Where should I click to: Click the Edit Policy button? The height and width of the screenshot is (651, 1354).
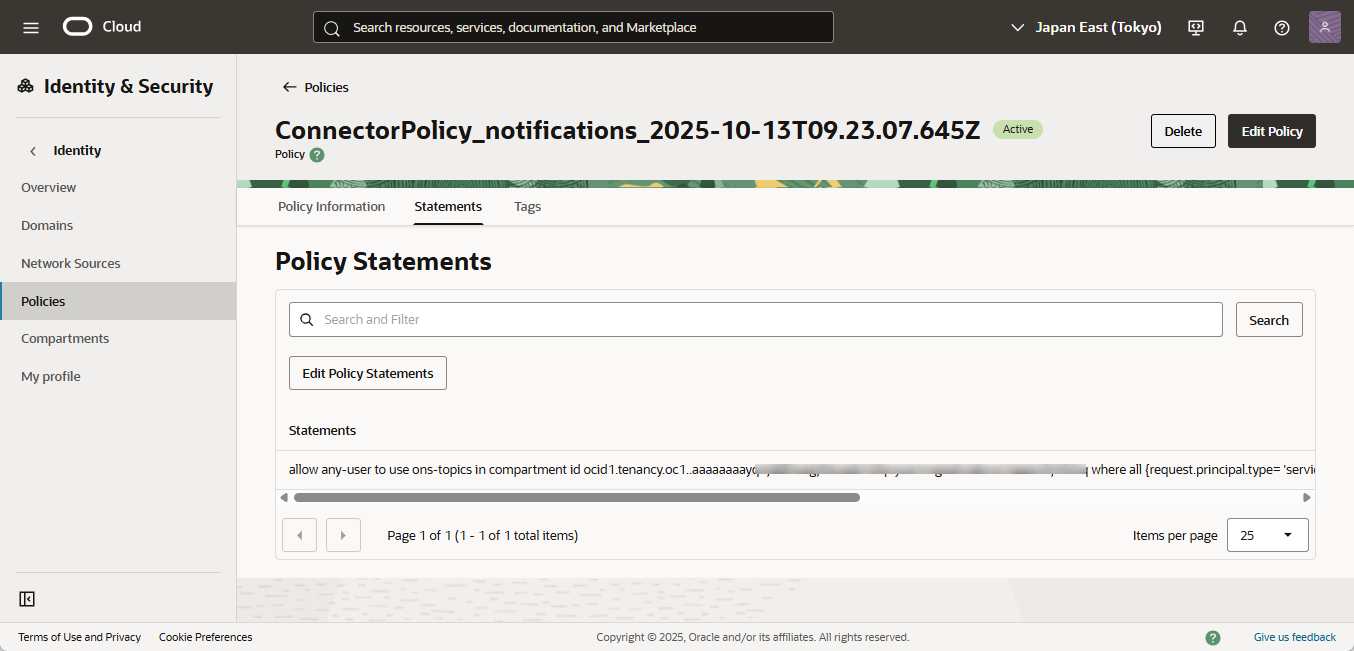(1271, 131)
